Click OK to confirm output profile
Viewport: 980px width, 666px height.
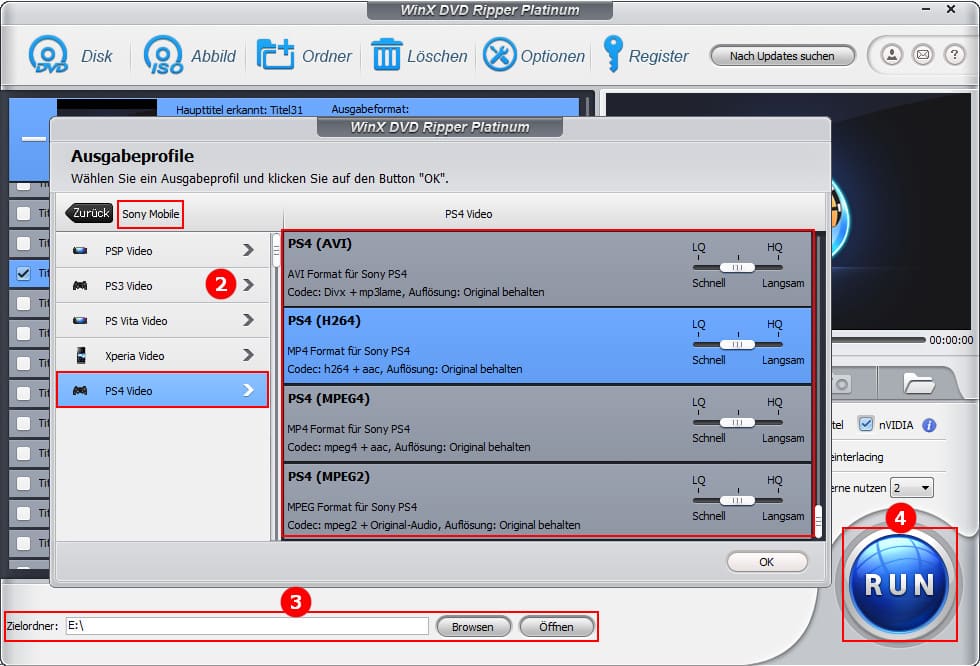(x=766, y=562)
